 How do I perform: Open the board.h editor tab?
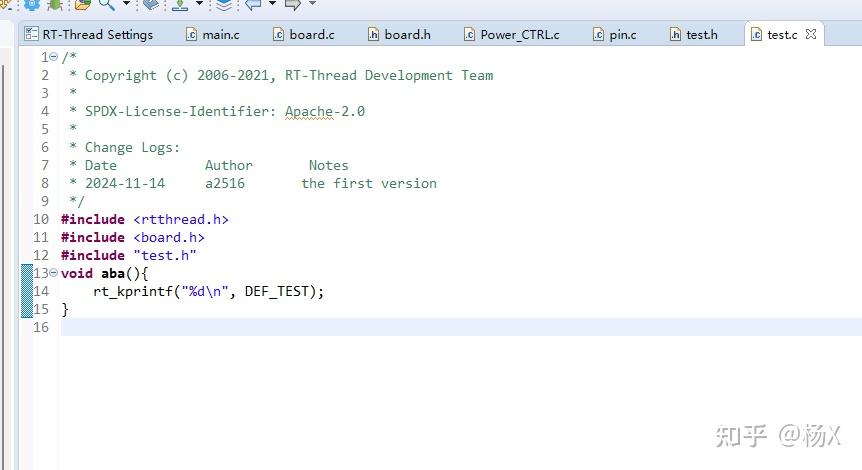coord(399,34)
